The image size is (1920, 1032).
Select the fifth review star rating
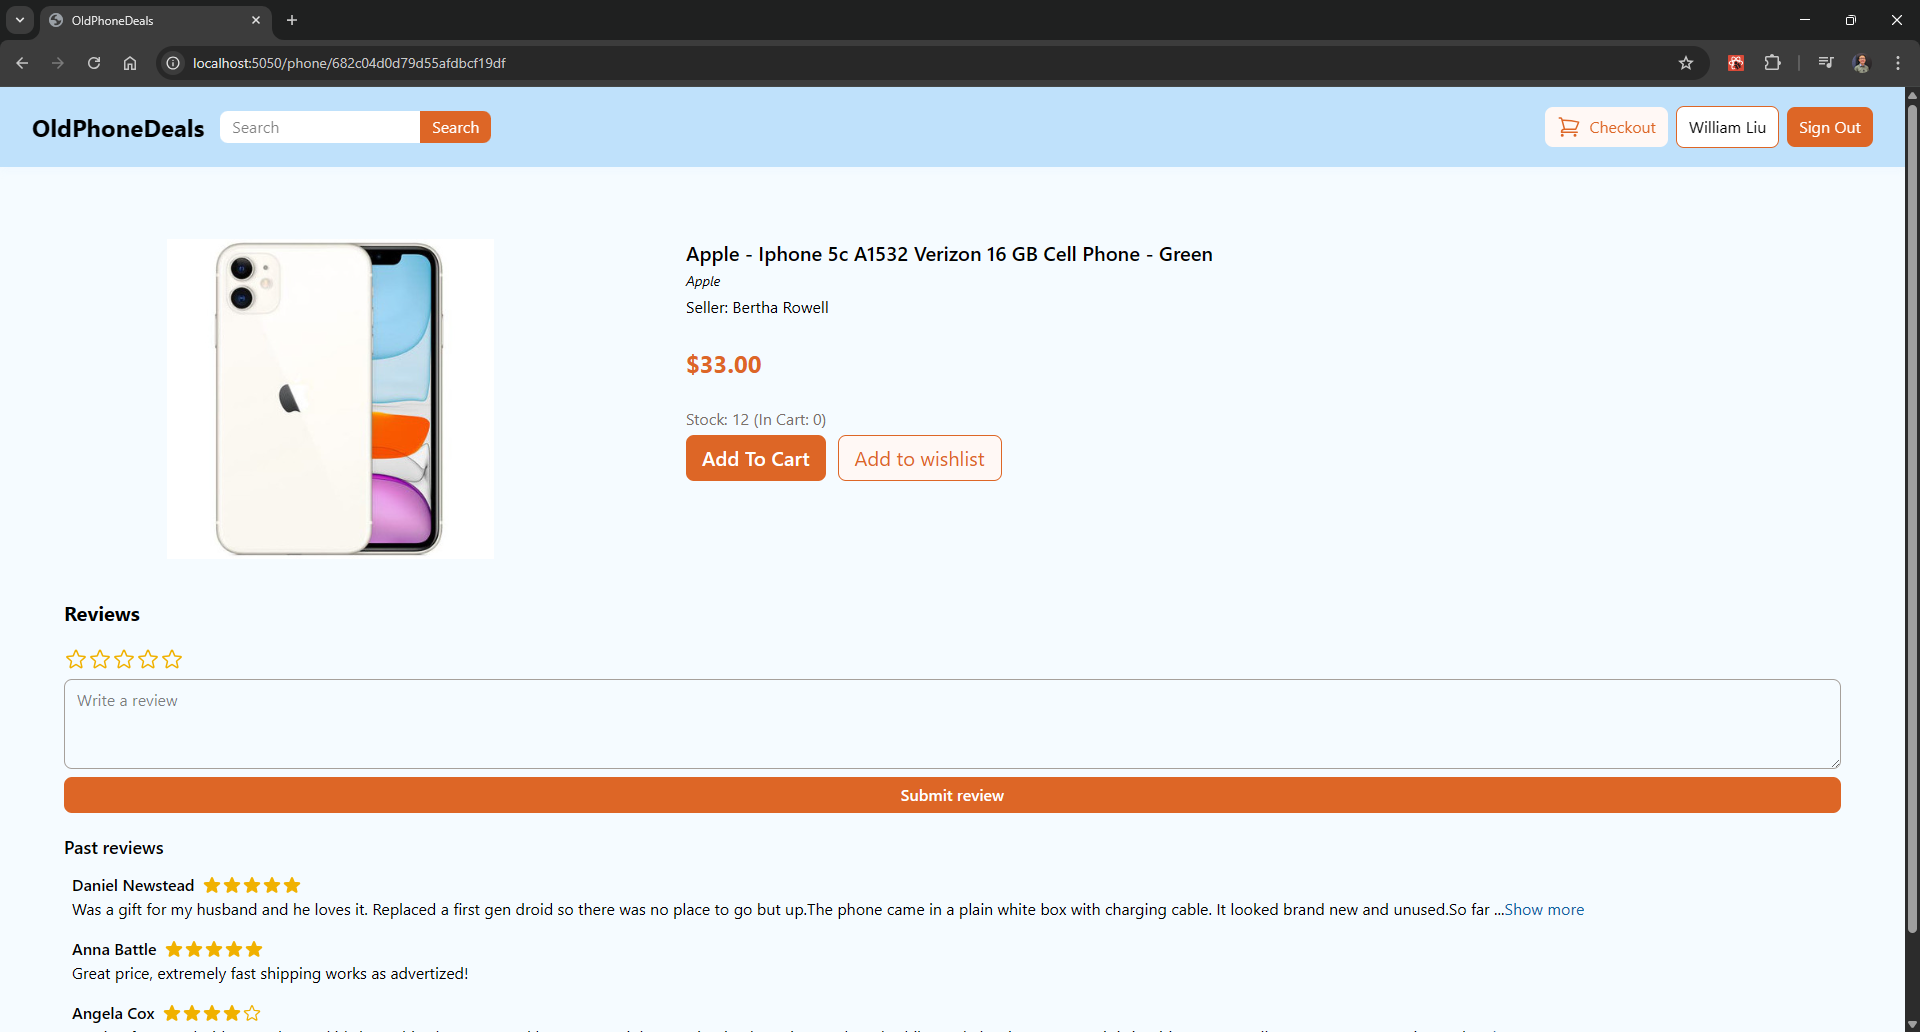click(x=172, y=659)
